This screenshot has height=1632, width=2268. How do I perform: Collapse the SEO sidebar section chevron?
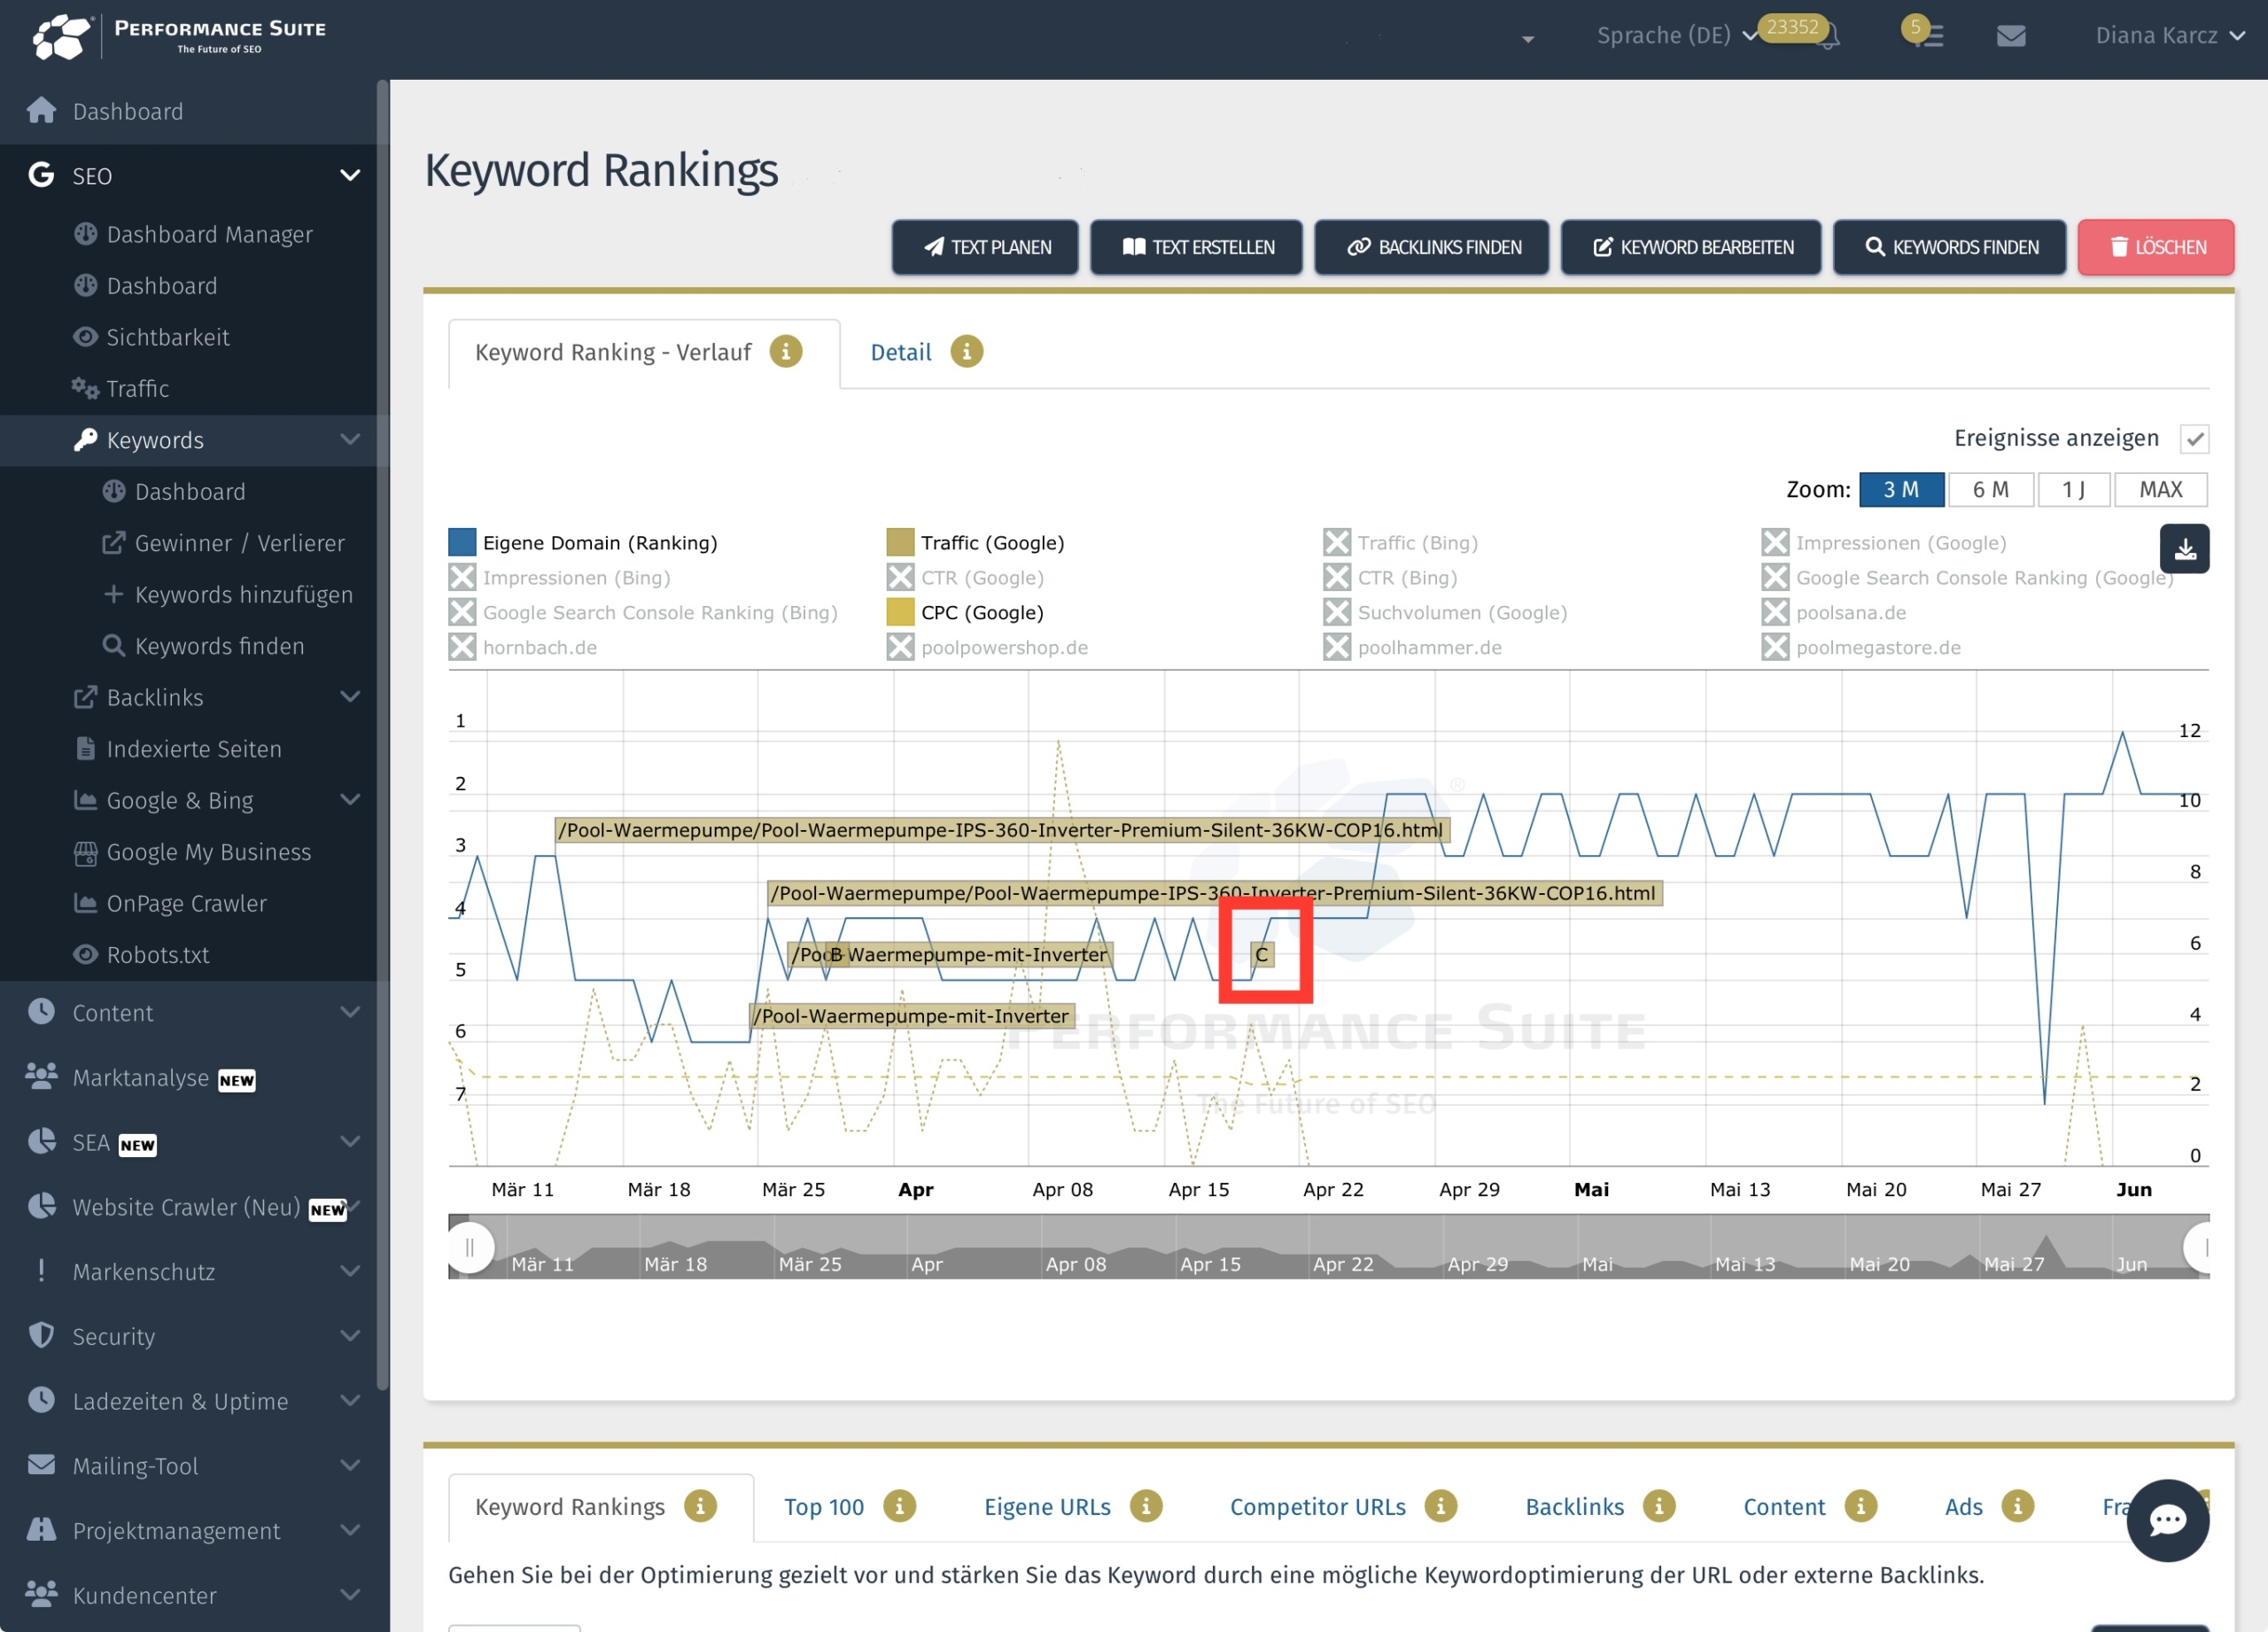350,175
